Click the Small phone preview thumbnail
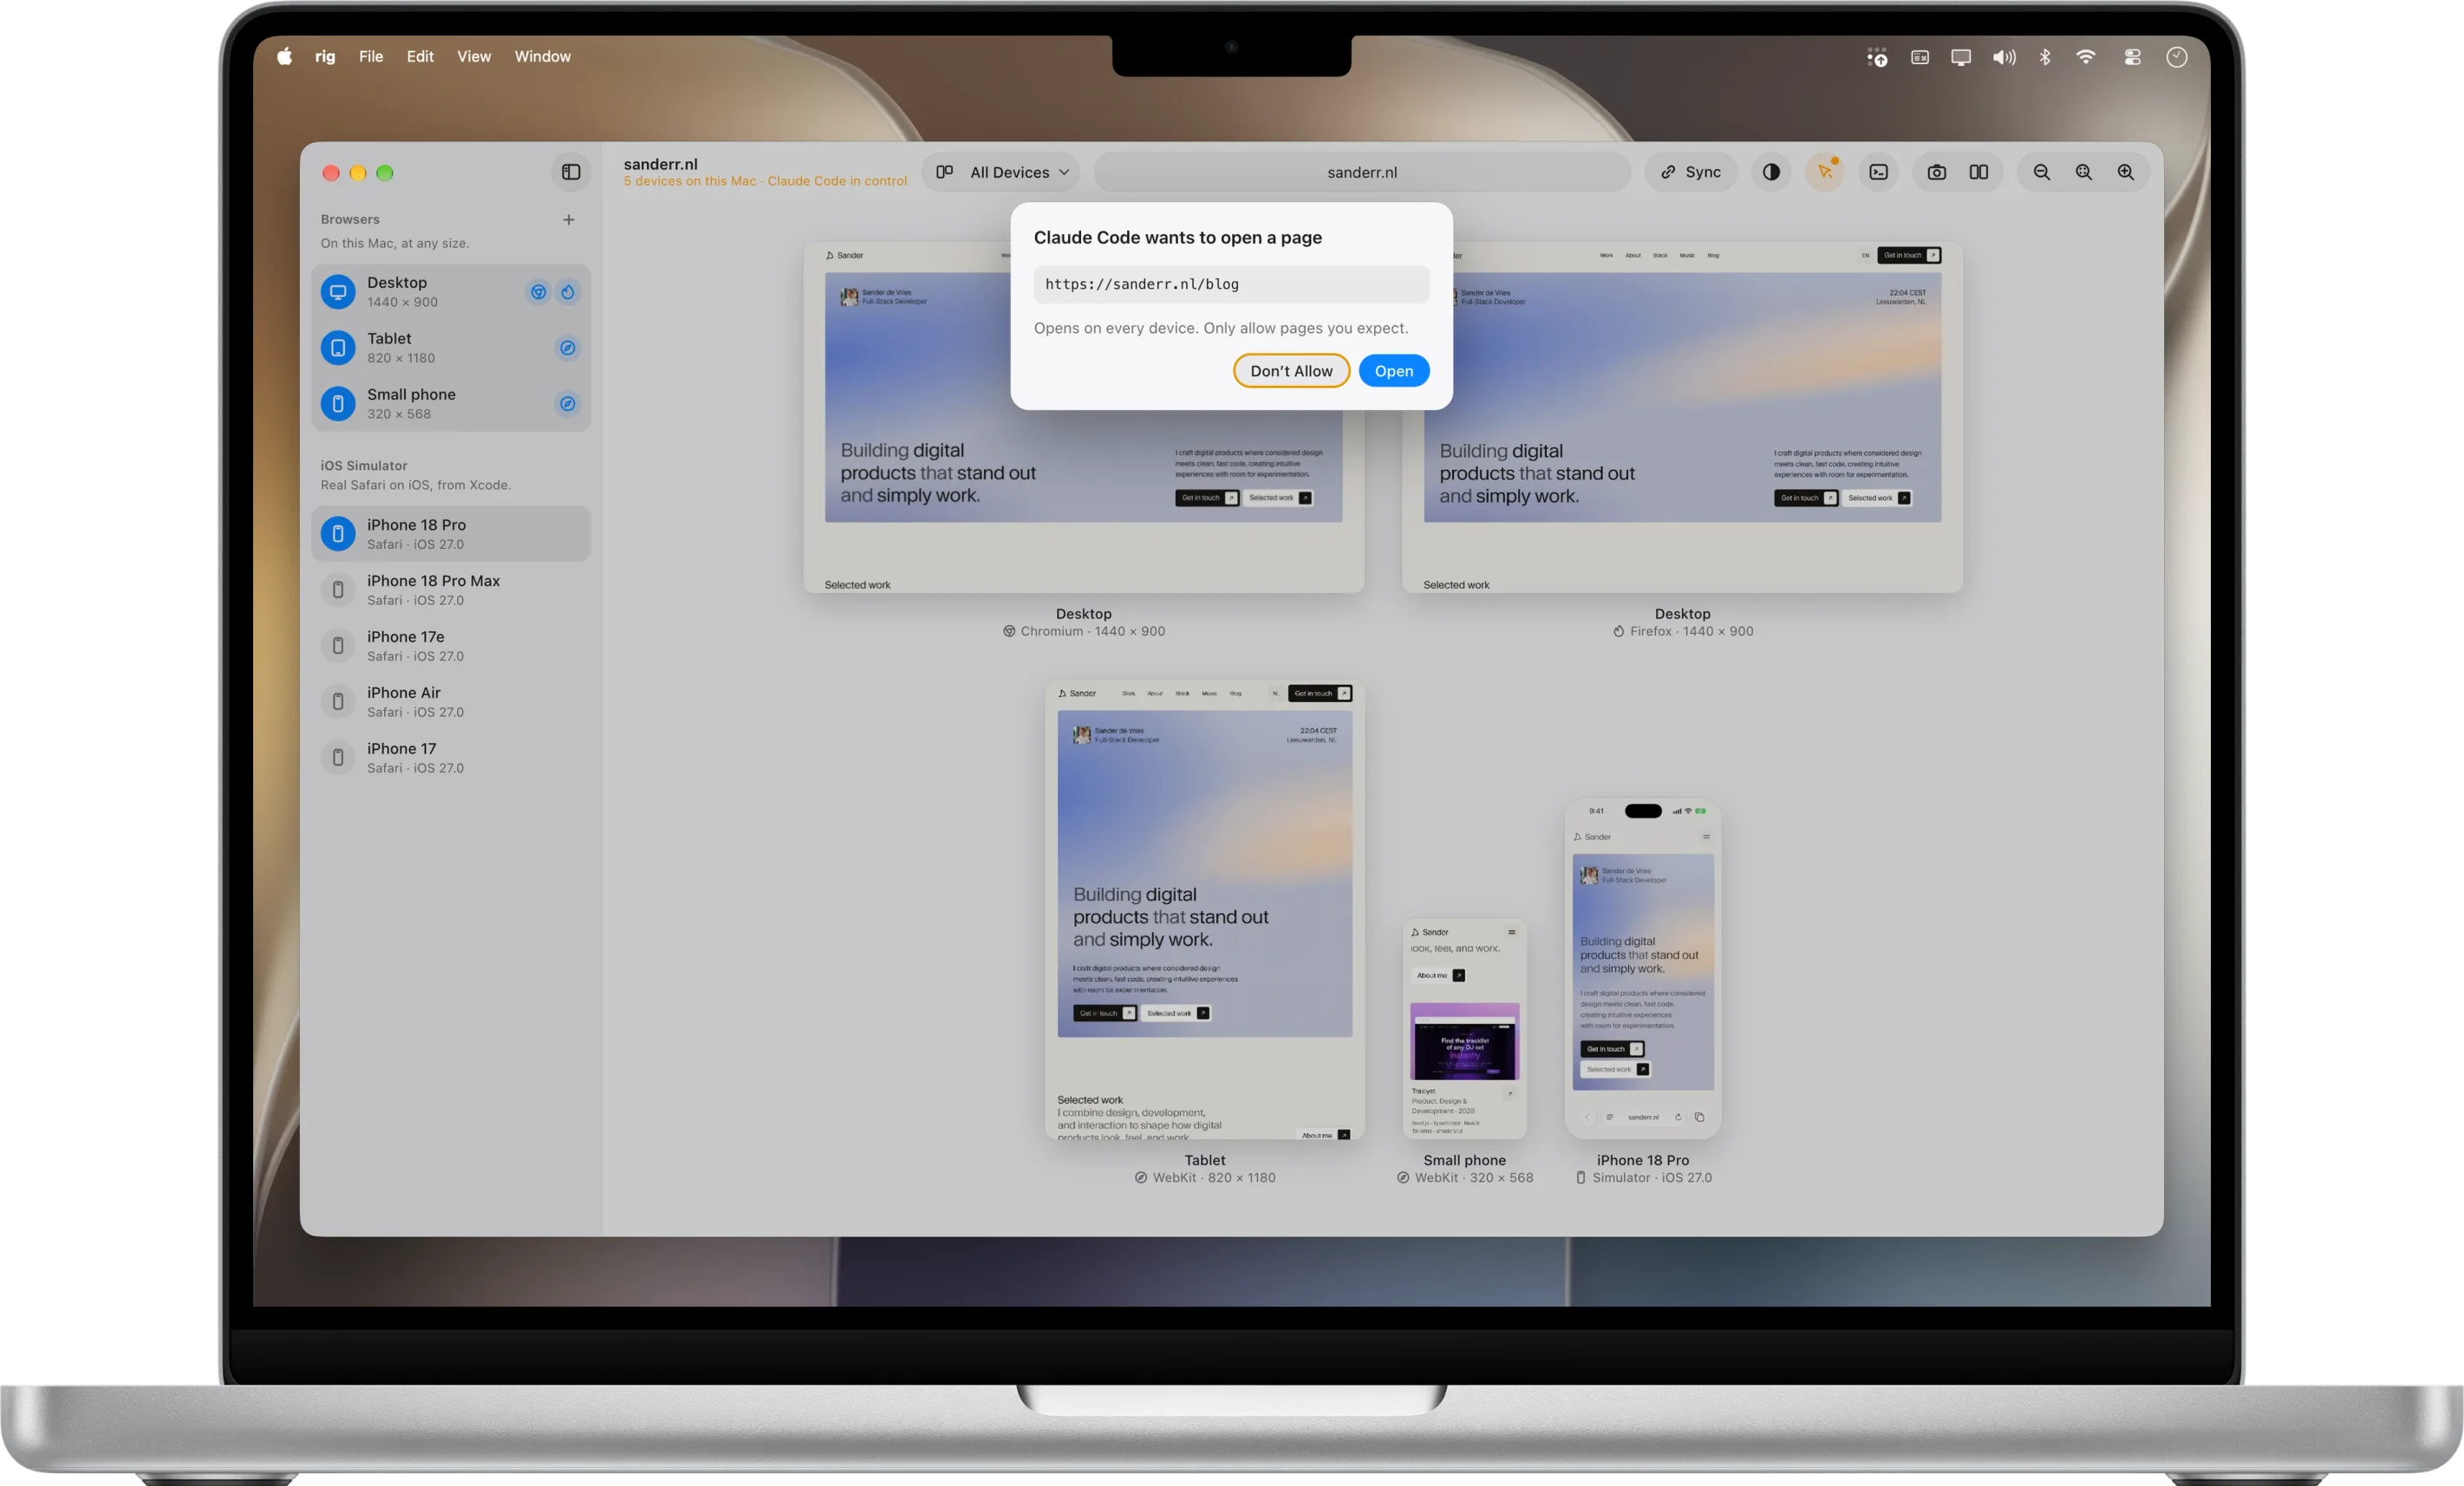This screenshot has width=2464, height=1486. pos(1464,1029)
